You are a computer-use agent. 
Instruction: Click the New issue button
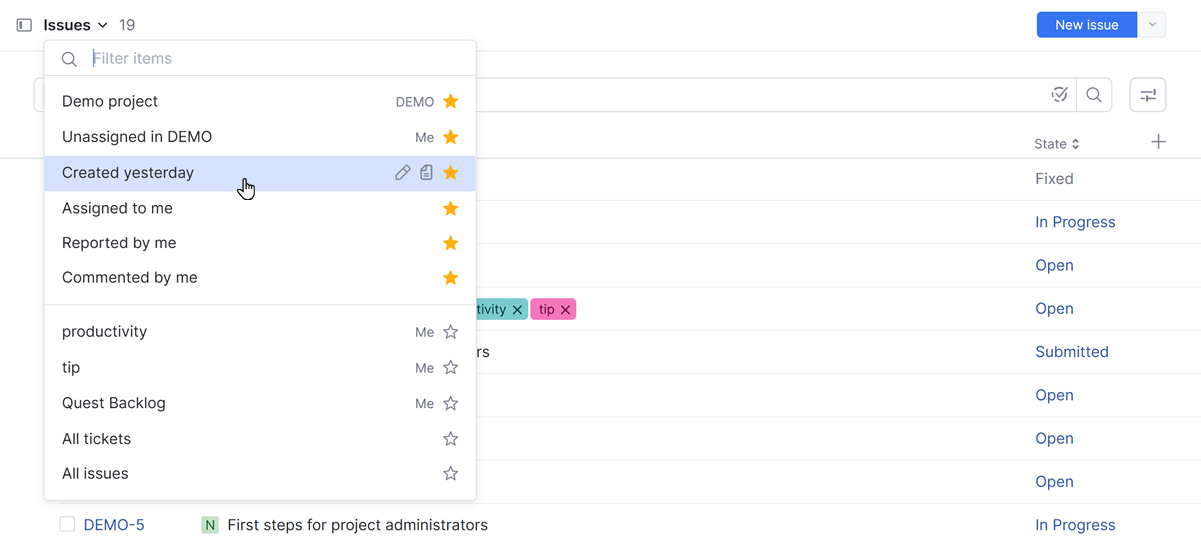pos(1086,25)
